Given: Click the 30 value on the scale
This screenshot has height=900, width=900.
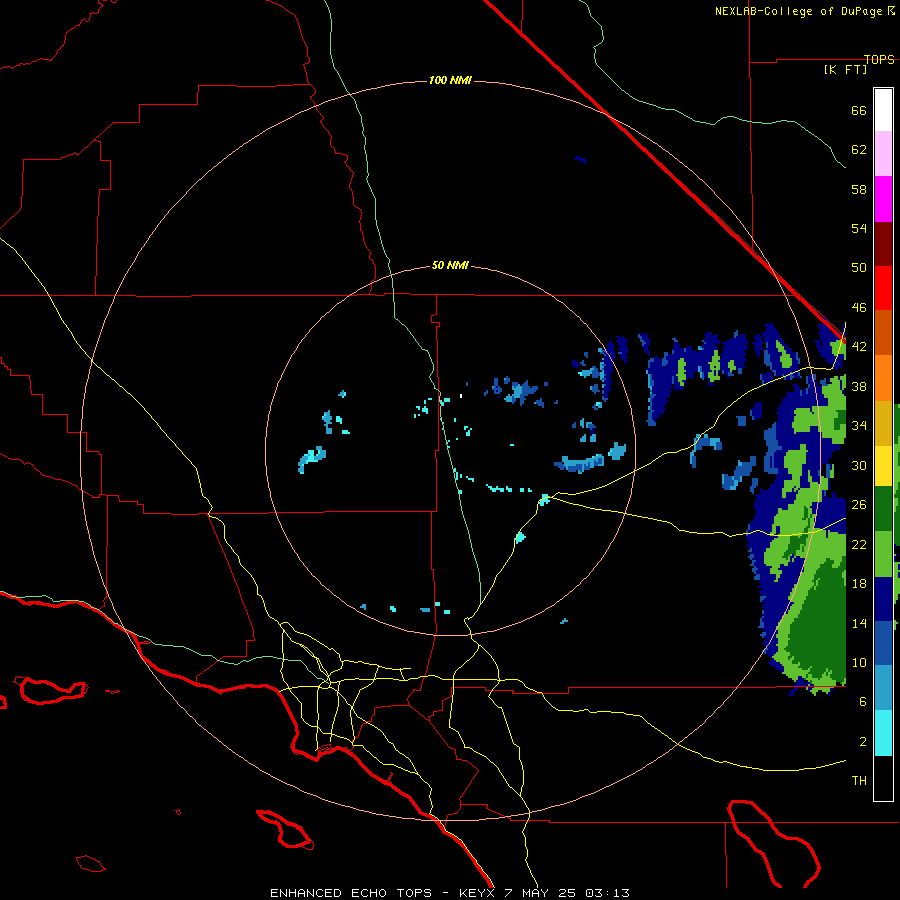Looking at the screenshot, I should click(x=859, y=465).
